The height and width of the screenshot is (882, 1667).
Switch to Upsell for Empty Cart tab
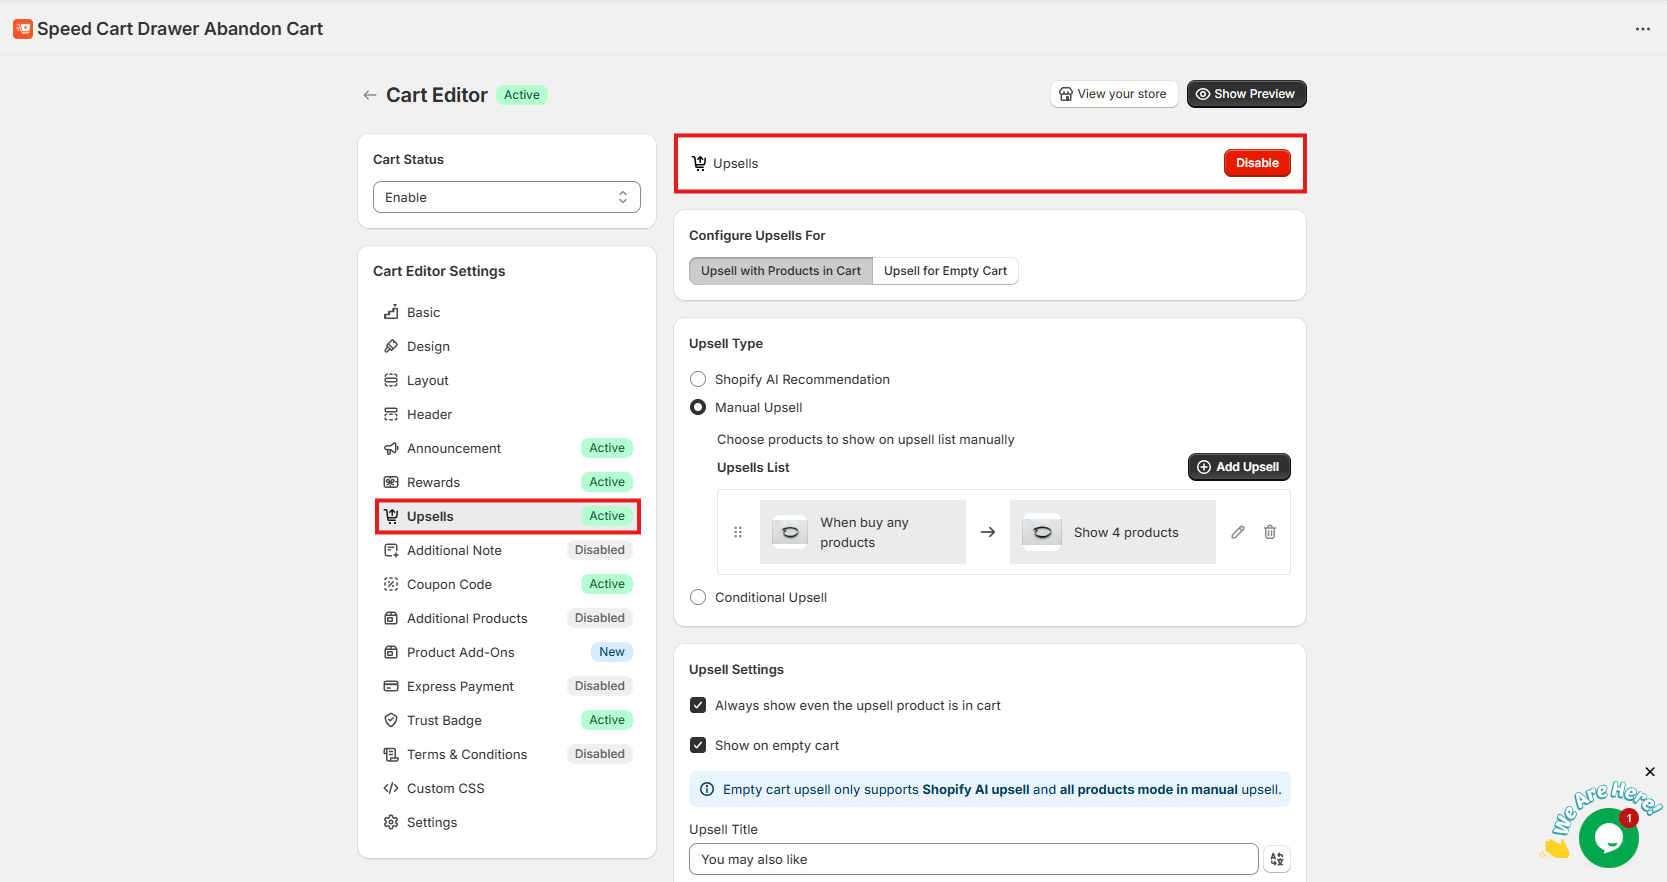point(945,271)
